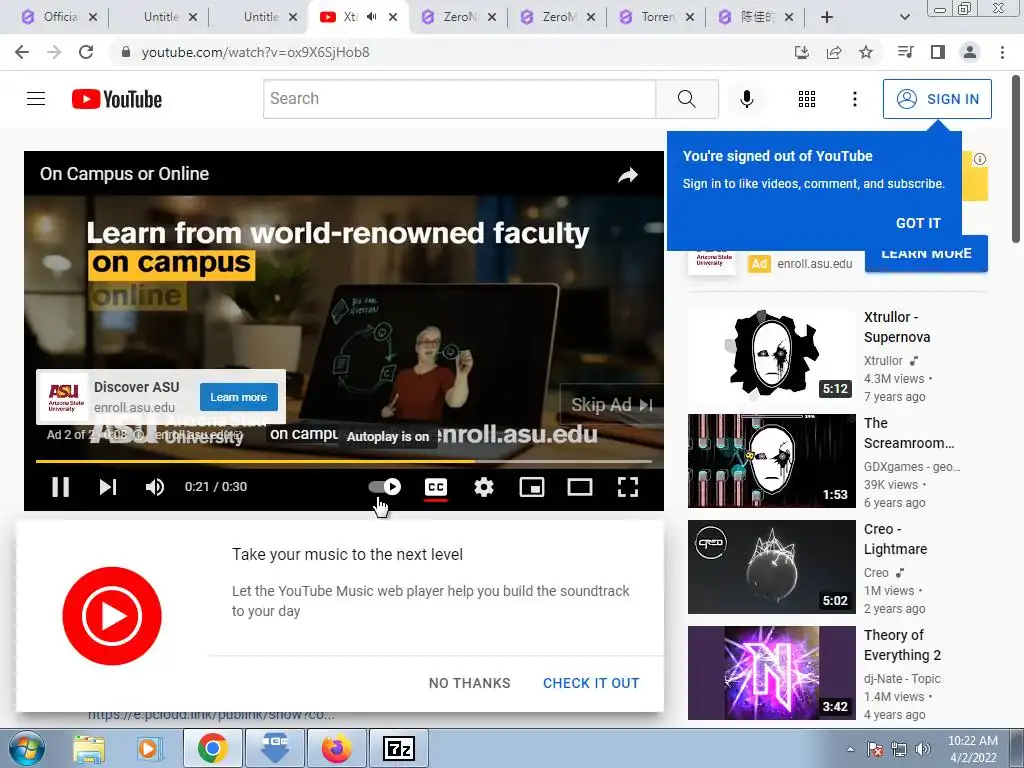Screen dimensions: 1024x768
Task: Click the page vertical scrollbar
Action: tap(1016, 158)
